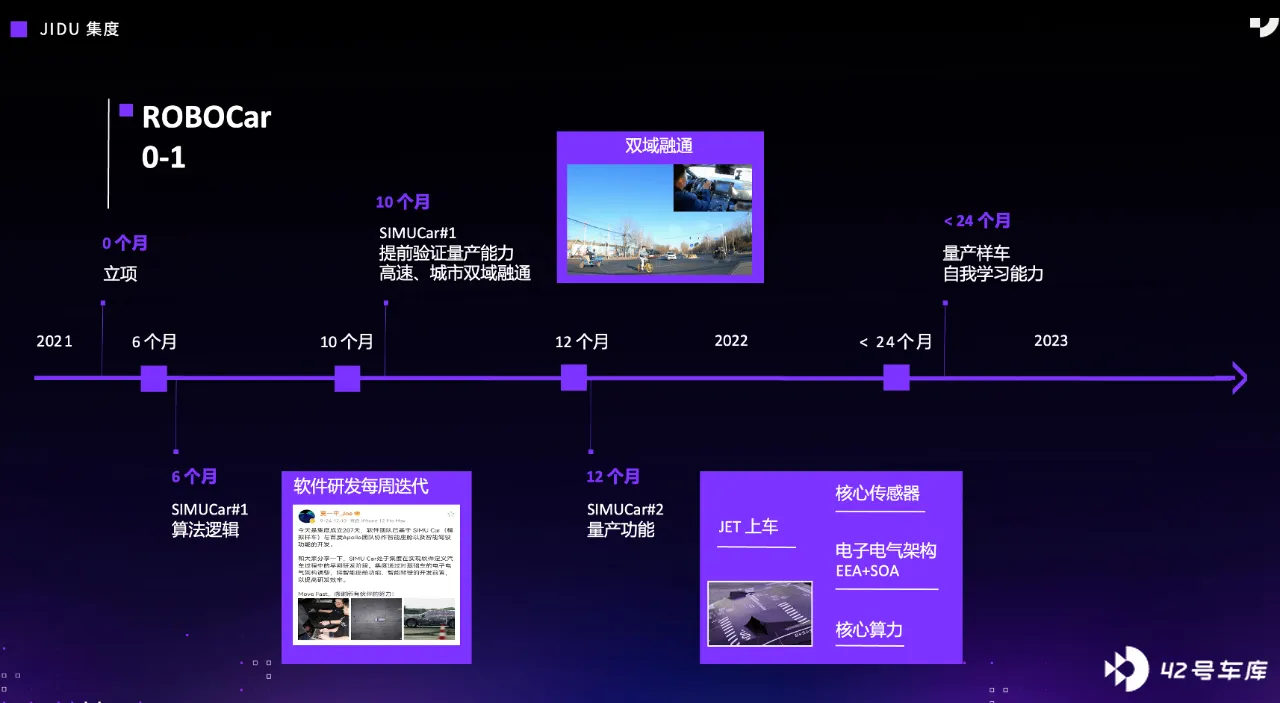Click the purple 10 个月 heading above SIMUCar#1
The width and height of the screenshot is (1280, 703).
403,202
